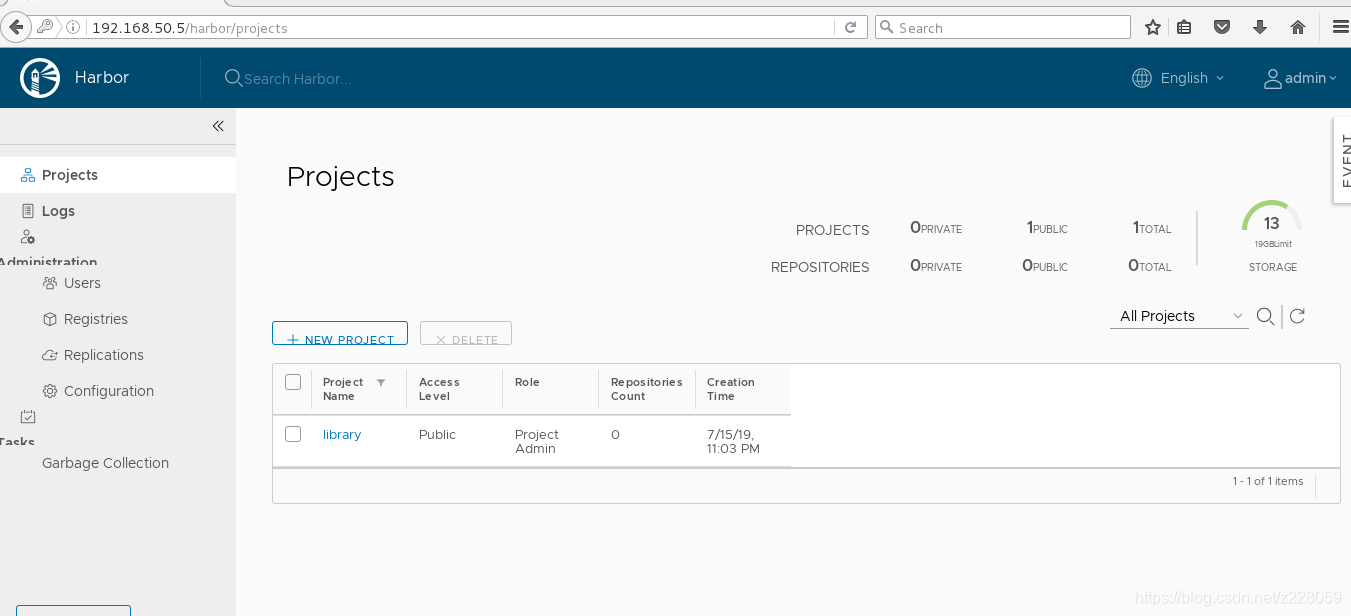The height and width of the screenshot is (616, 1351).
Task: Click the browser bookmarks list icon
Action: [x=1184, y=28]
